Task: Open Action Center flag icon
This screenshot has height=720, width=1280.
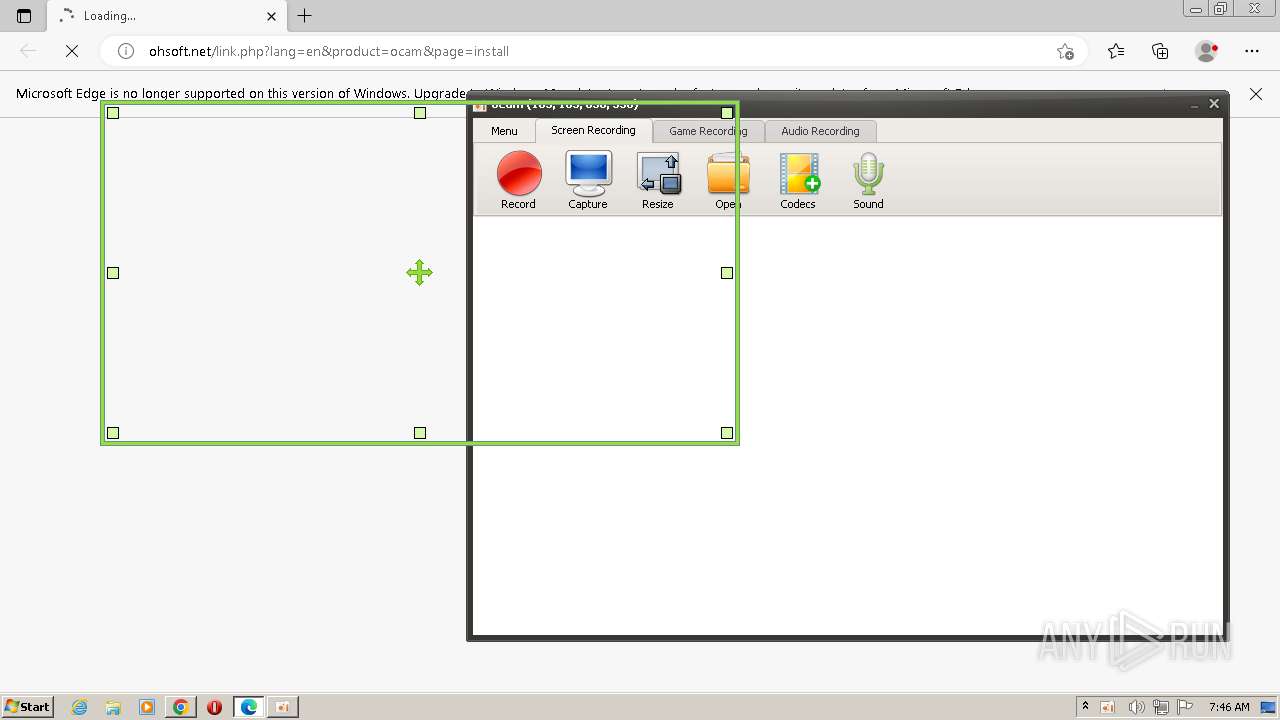Action: (x=1185, y=707)
